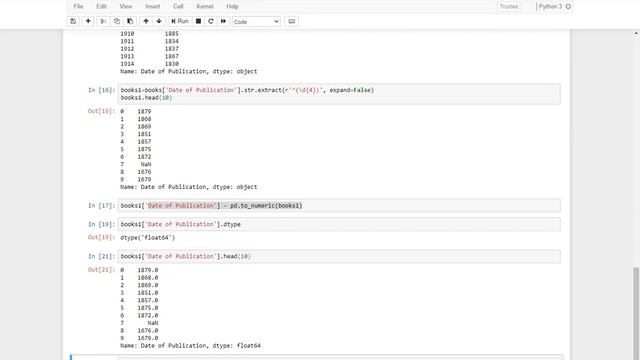Screen dimensions: 640x360
Task: Open the Cell menu
Action: pyautogui.click(x=178, y=7)
